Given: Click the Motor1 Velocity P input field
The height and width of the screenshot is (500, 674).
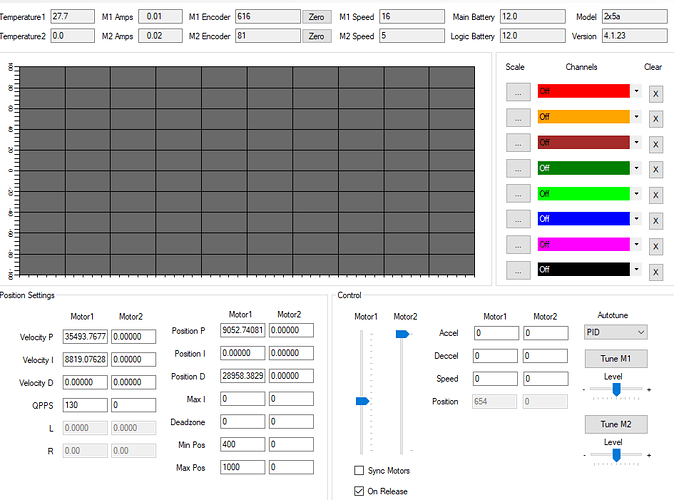Looking at the screenshot, I should pos(85,337).
